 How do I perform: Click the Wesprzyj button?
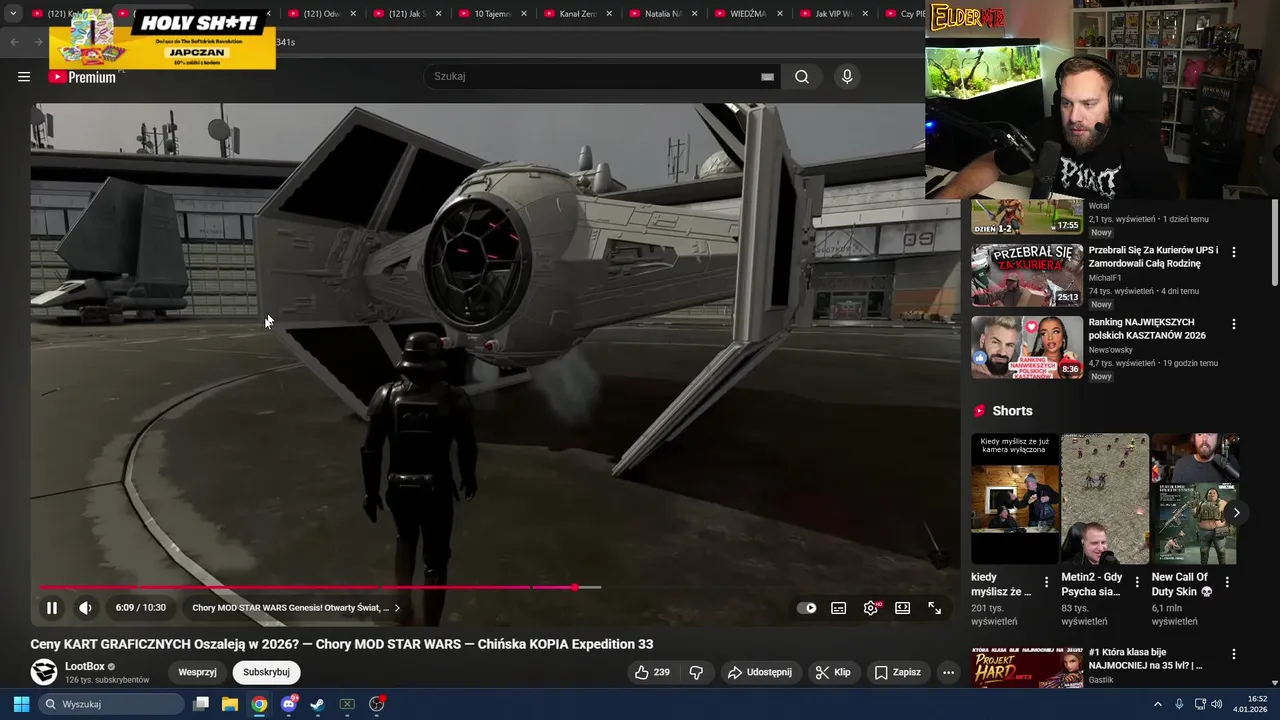coord(198,672)
